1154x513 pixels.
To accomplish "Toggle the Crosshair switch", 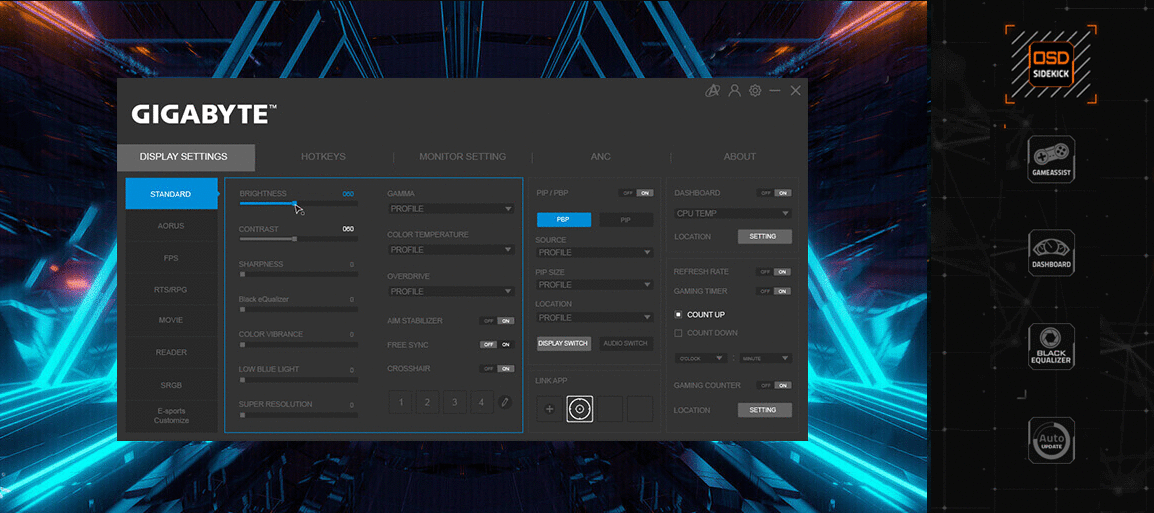I will (497, 369).
